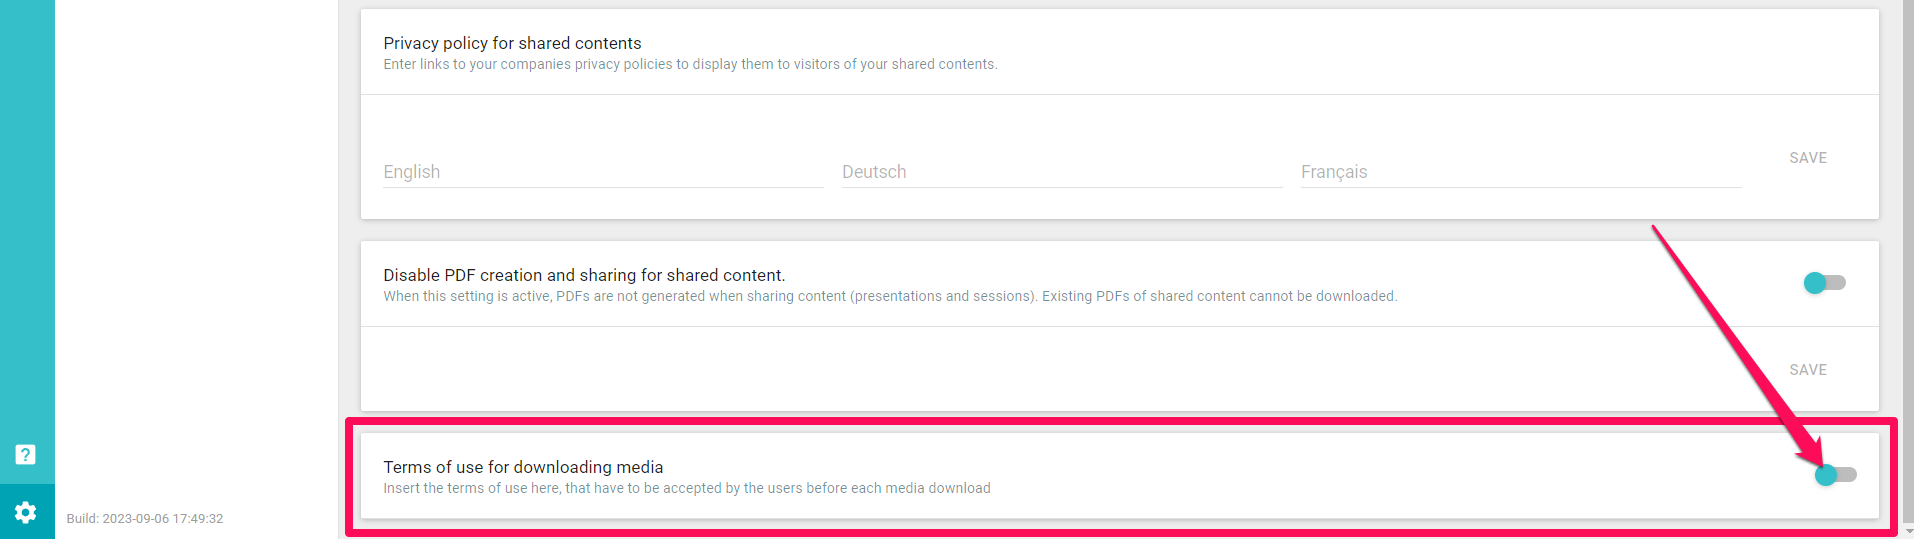Click the English privacy policy link field
The height and width of the screenshot is (539, 1914).
[603, 172]
